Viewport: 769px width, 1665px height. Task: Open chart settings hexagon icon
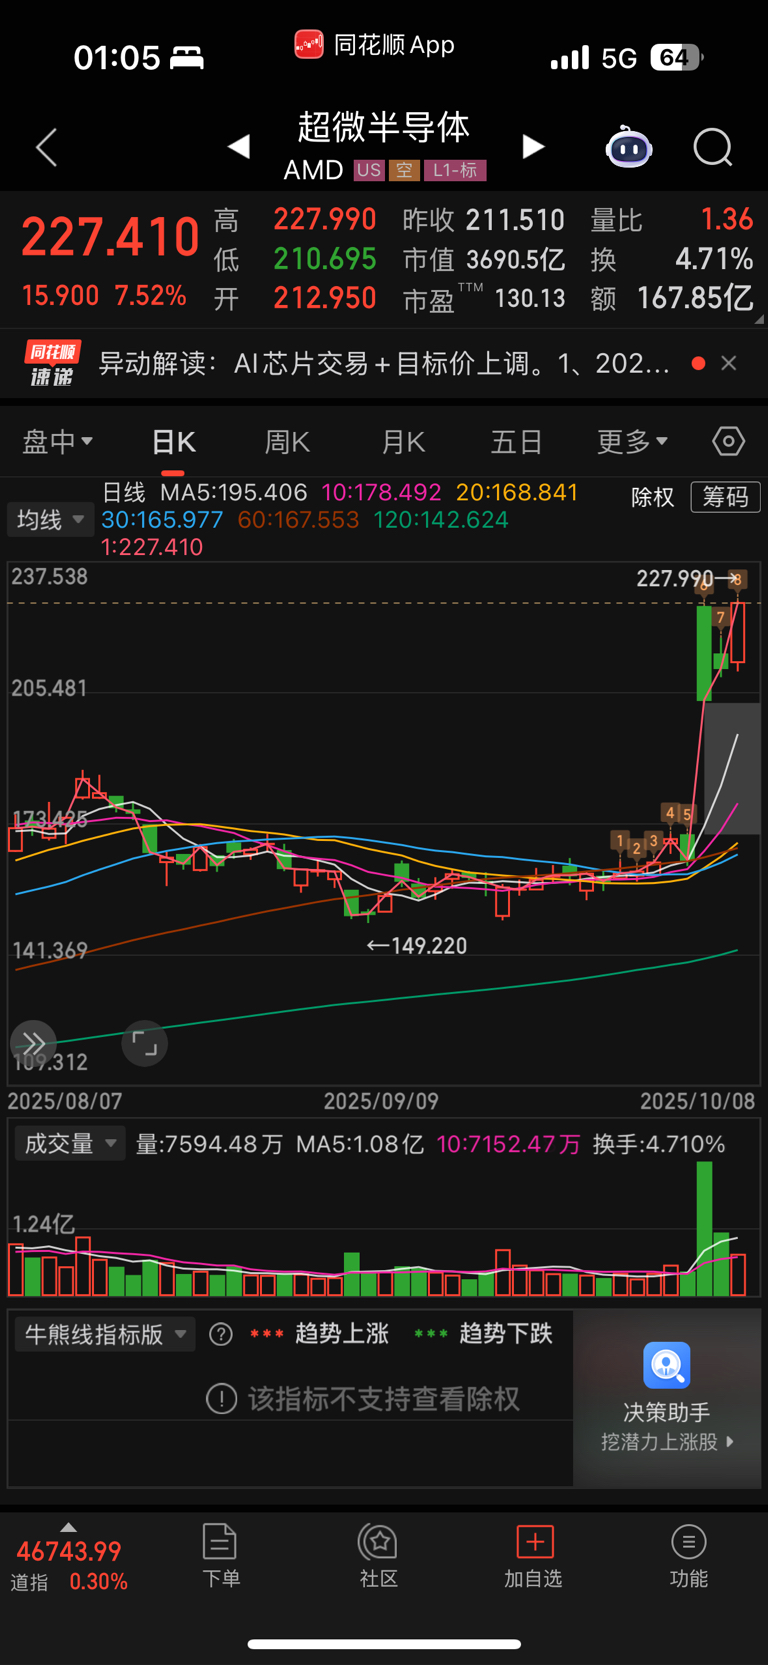(728, 441)
